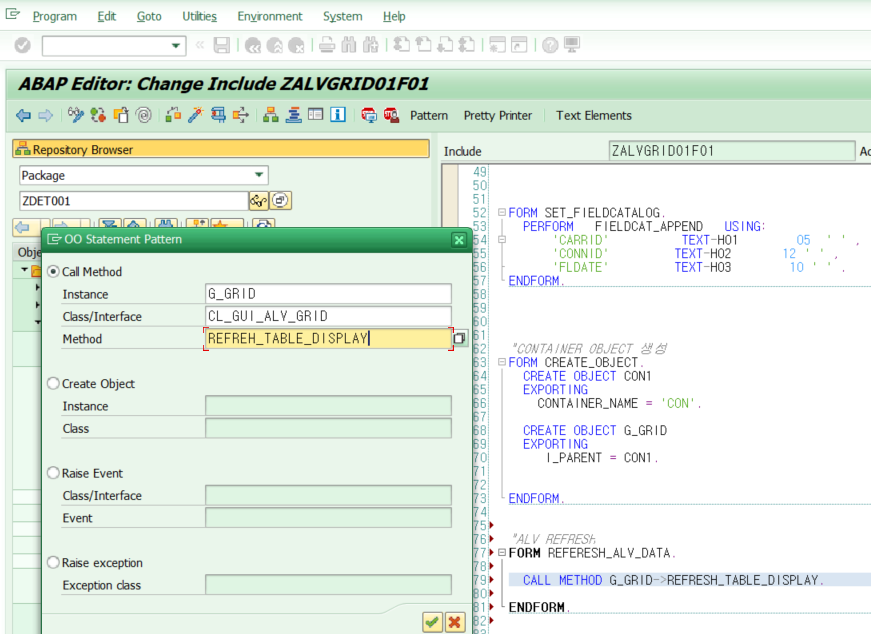Collapse the FORM CREATE_OBJECT code block
This screenshot has height=634, width=871.
[x=502, y=362]
